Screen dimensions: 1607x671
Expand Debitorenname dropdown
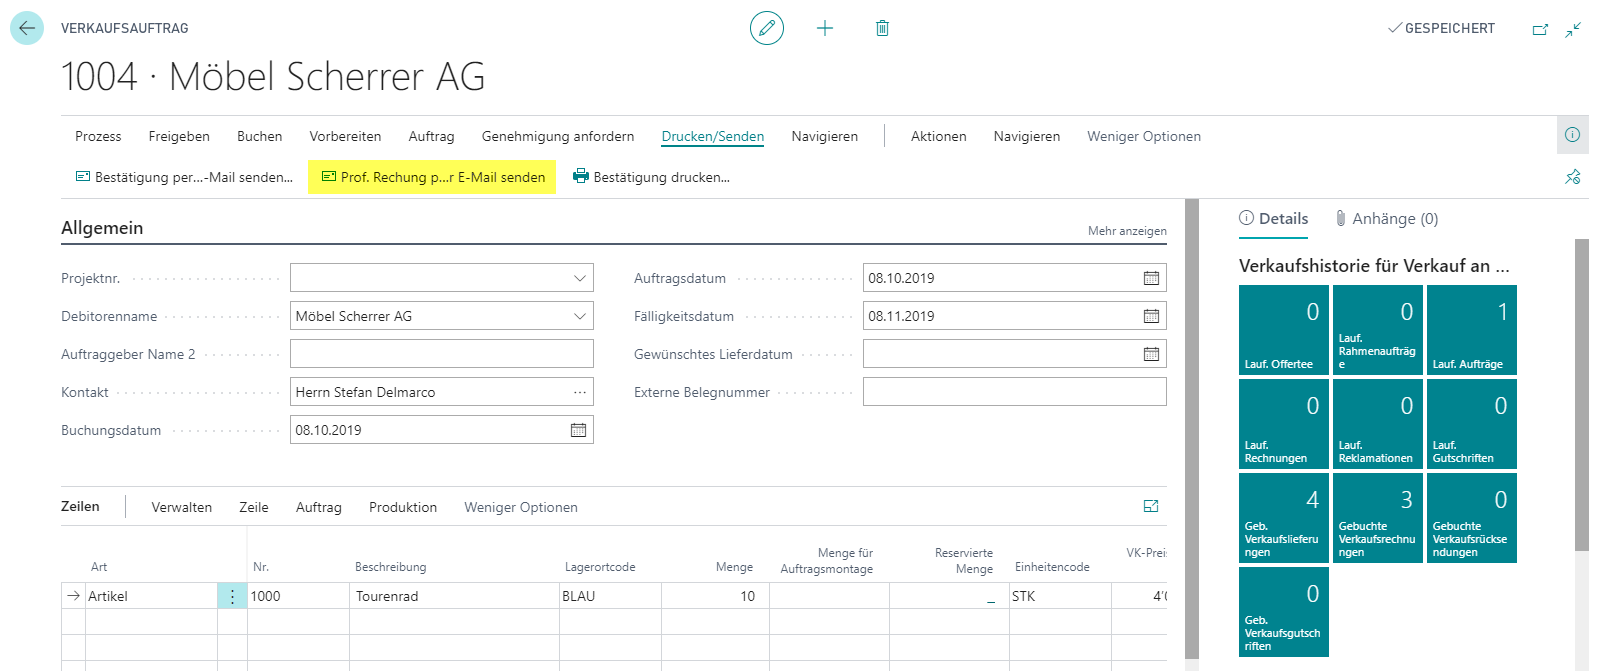[x=579, y=316]
